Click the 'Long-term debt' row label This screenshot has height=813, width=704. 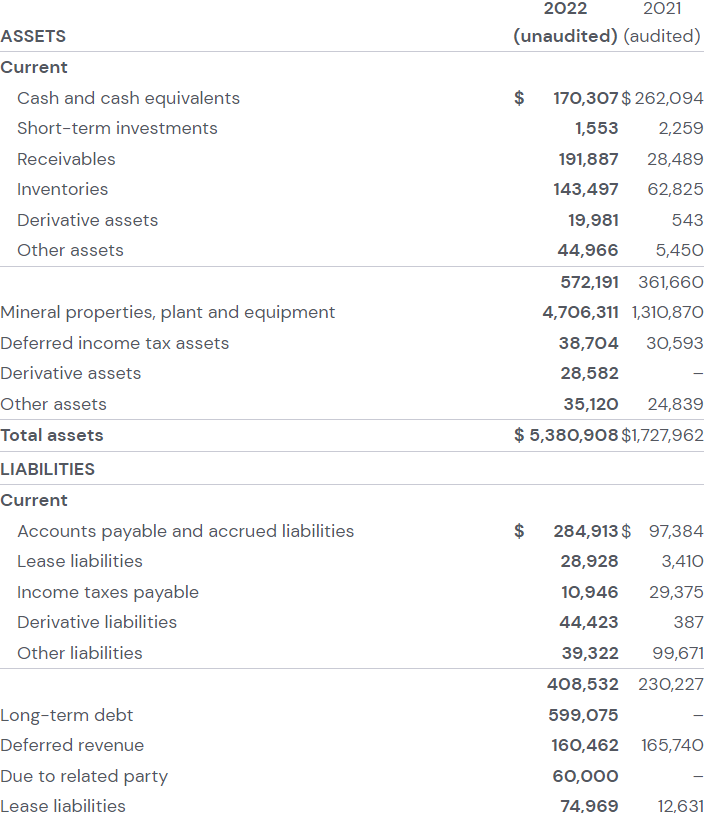(66, 715)
